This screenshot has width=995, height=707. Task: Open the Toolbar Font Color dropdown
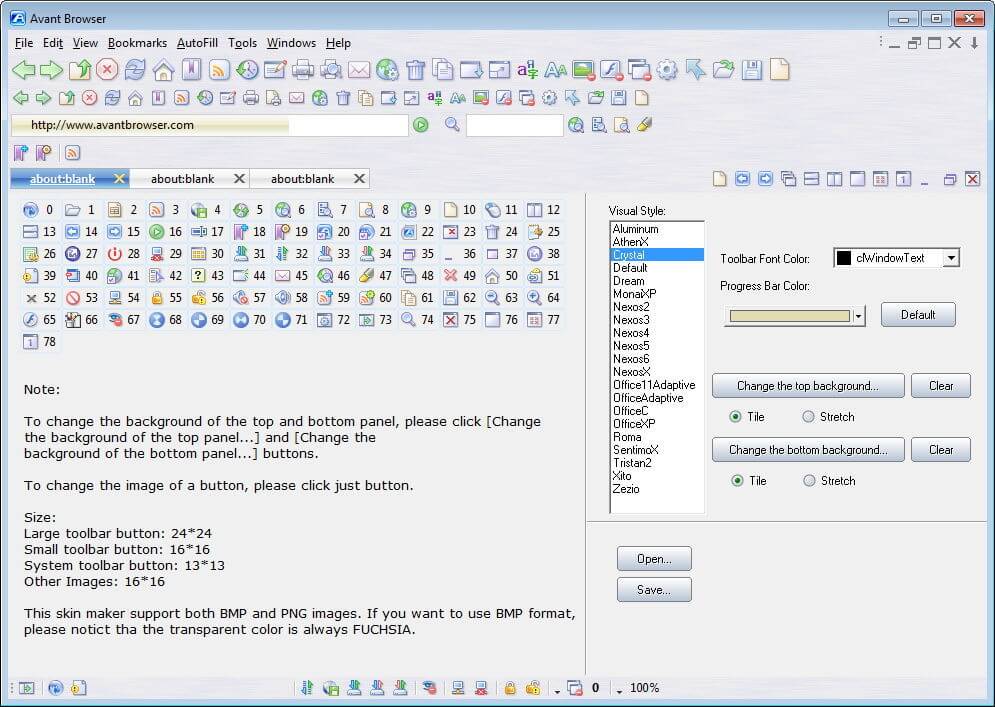pos(950,258)
